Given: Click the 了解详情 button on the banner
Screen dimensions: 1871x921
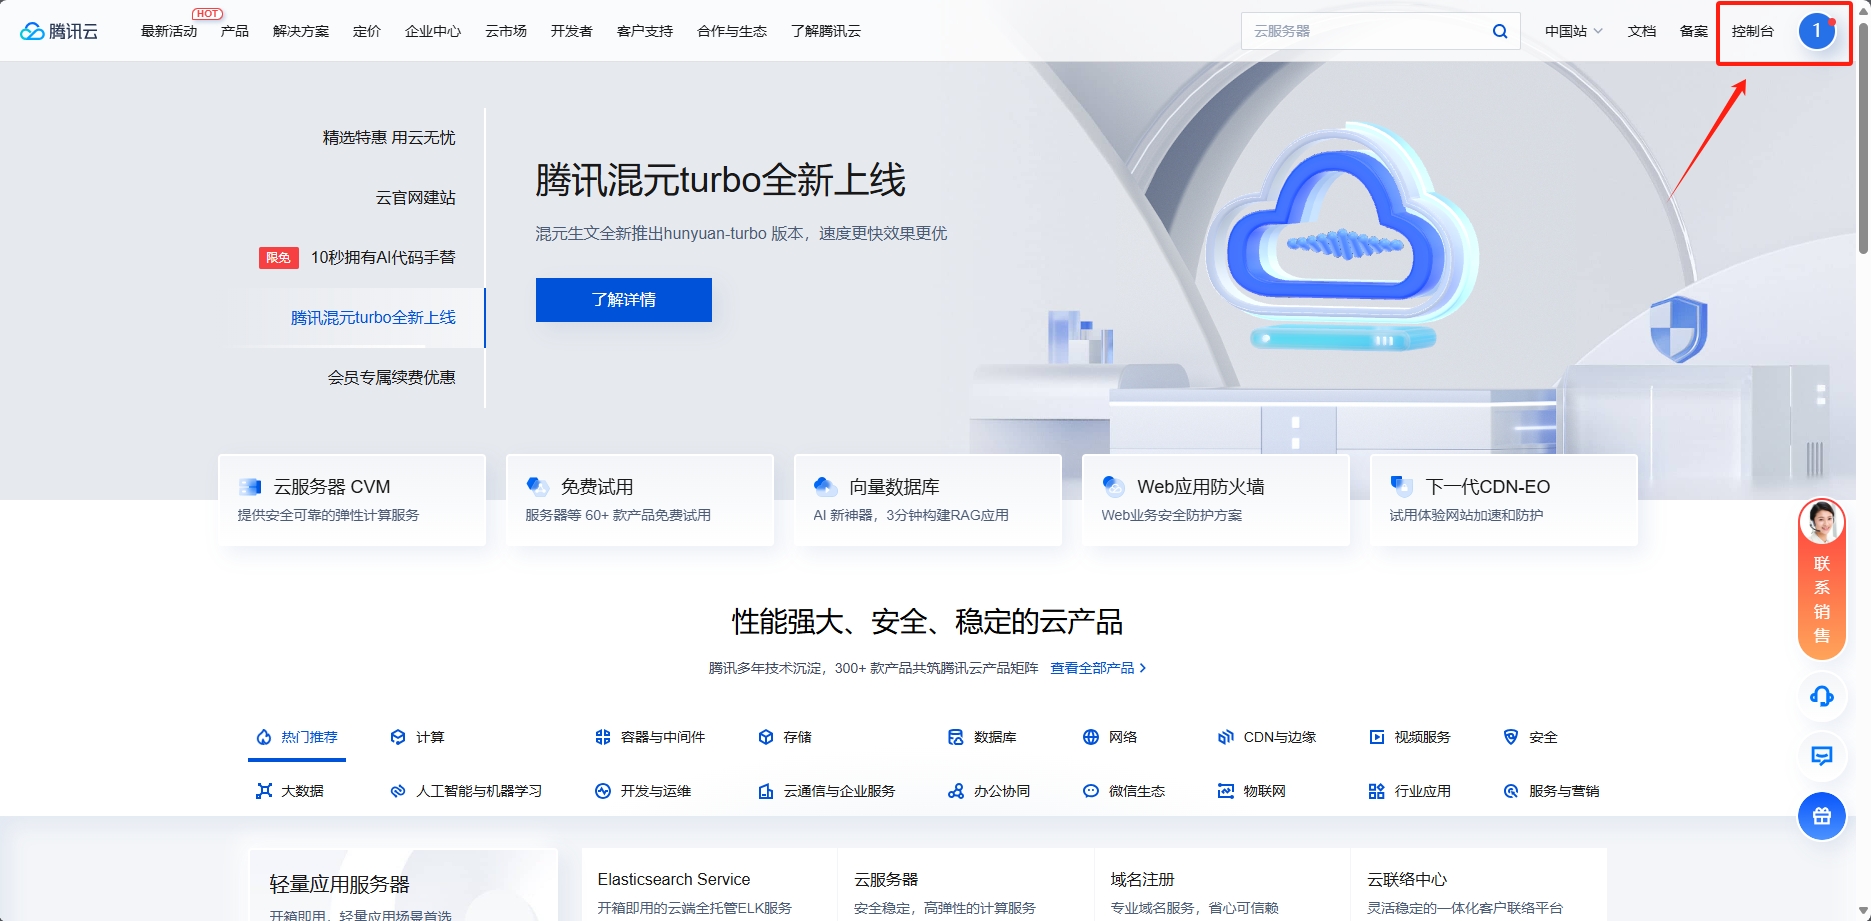Looking at the screenshot, I should [x=623, y=299].
